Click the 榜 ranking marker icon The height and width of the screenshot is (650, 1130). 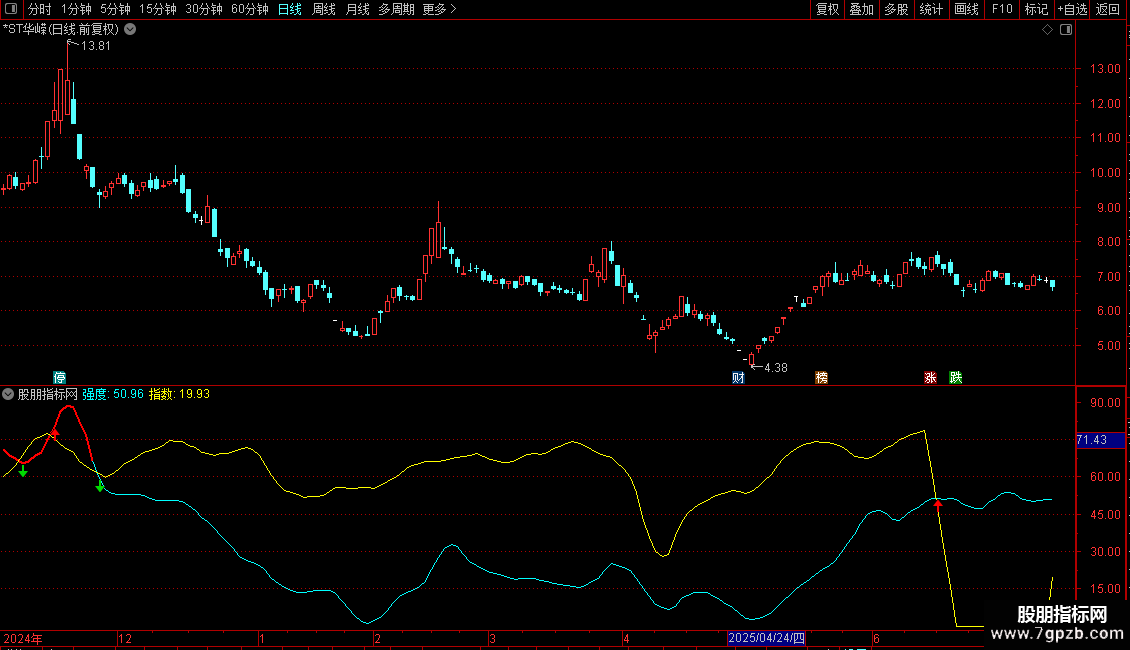click(822, 378)
